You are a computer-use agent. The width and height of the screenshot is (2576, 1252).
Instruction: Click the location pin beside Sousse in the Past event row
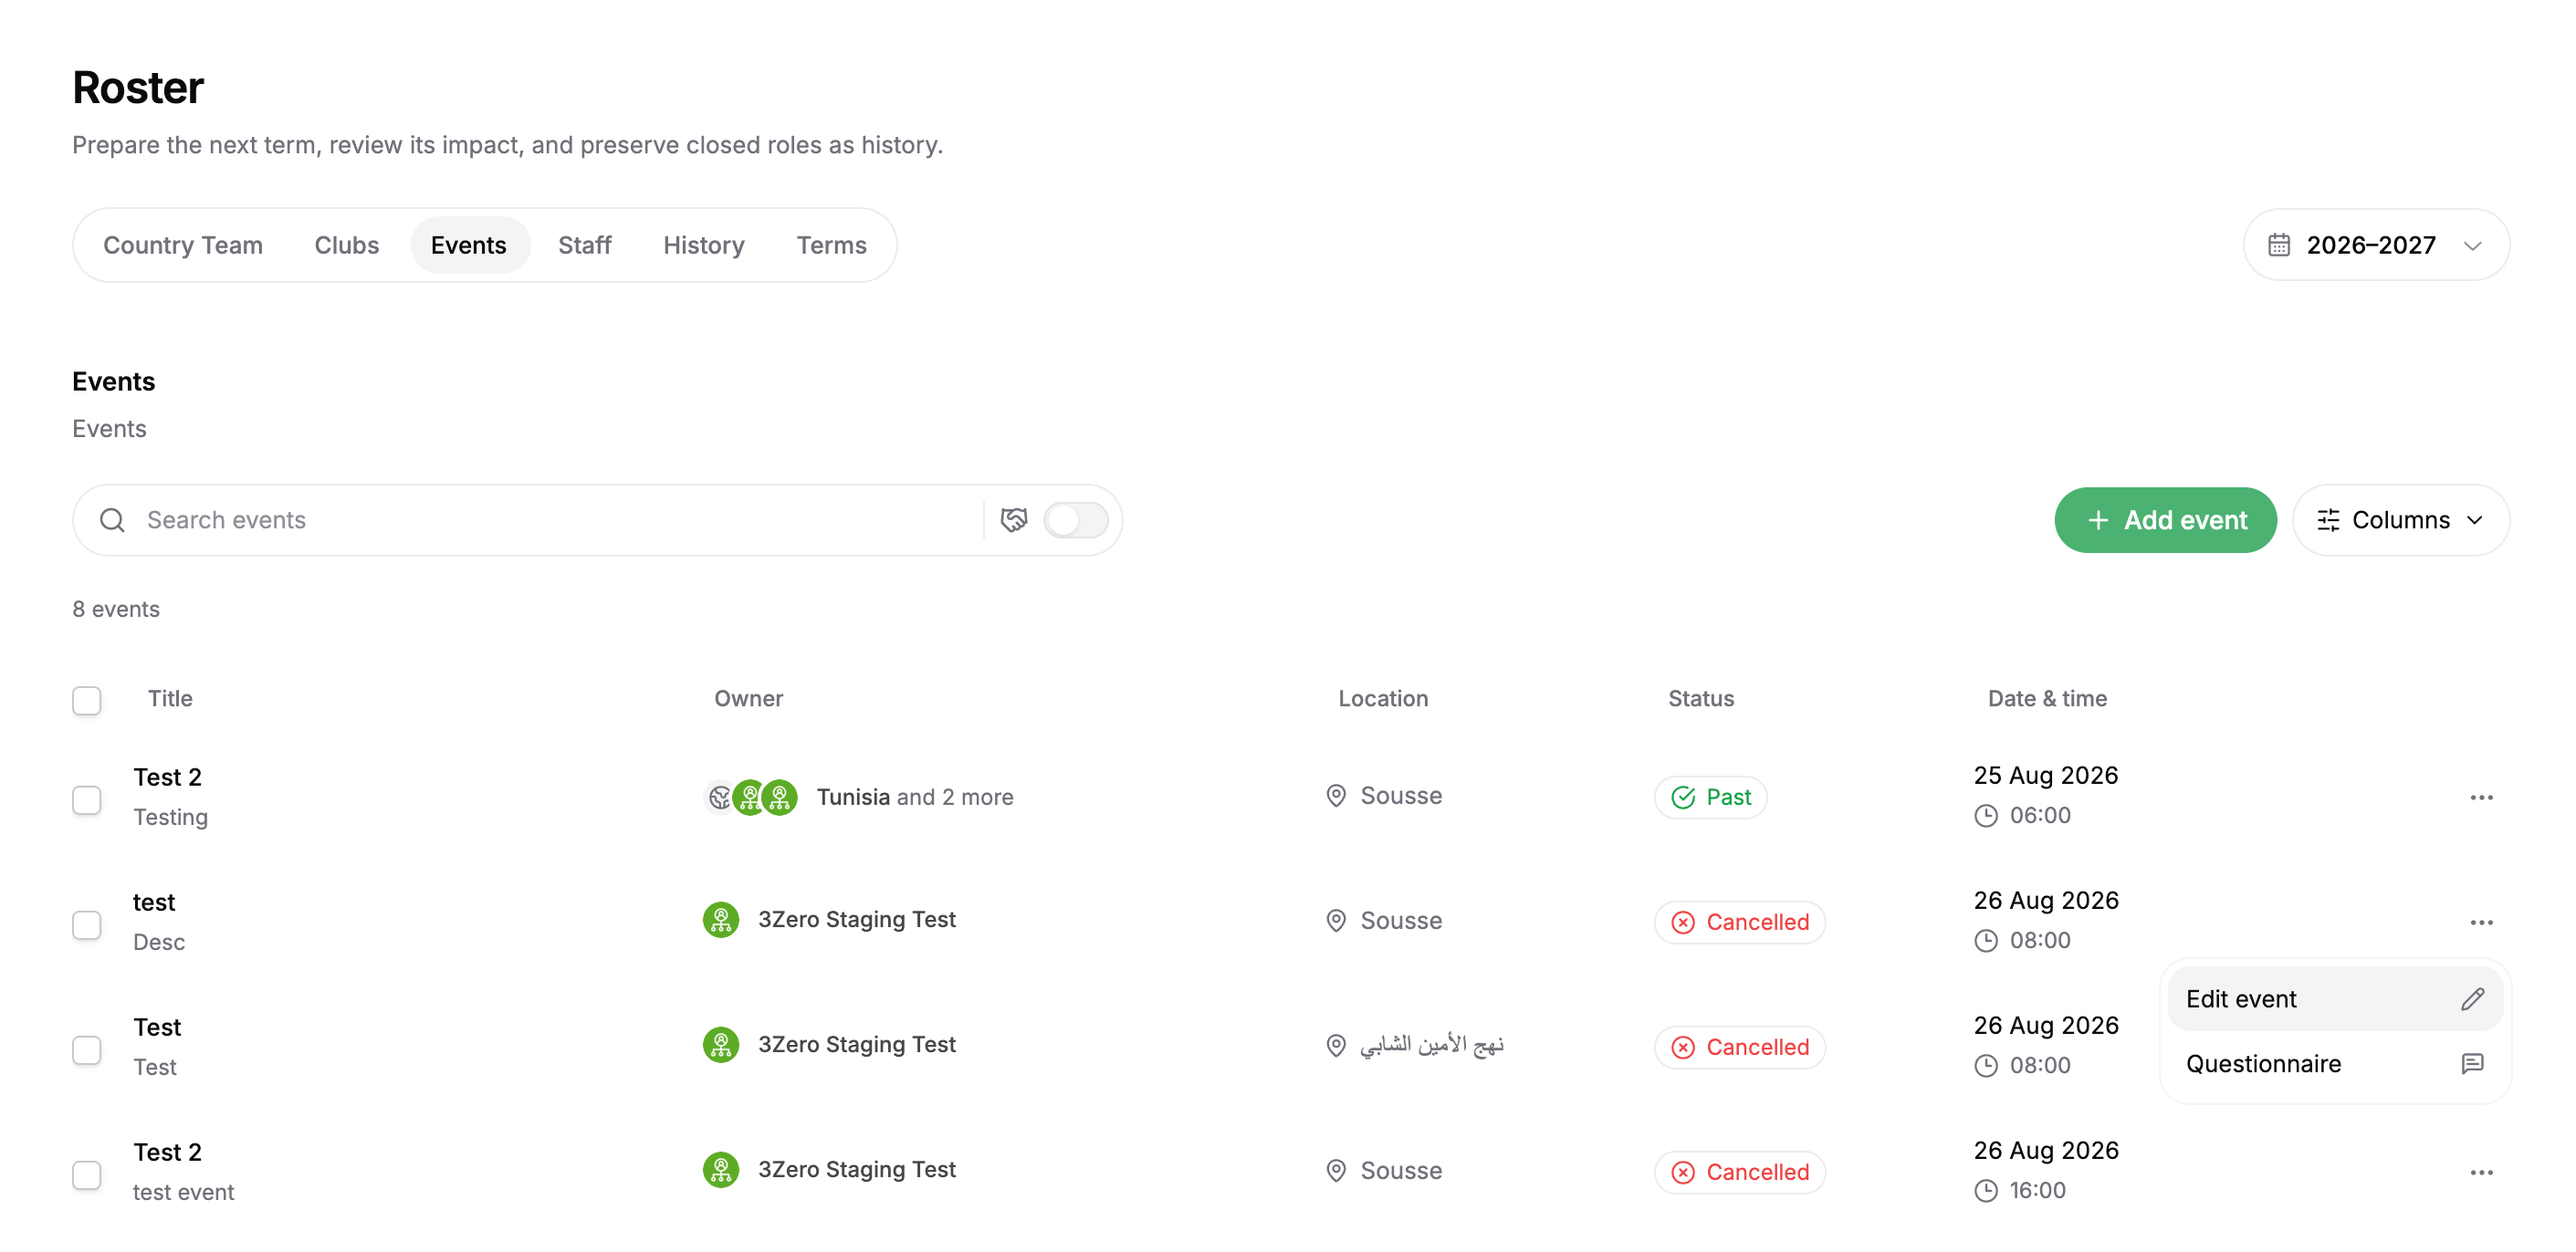(1335, 796)
